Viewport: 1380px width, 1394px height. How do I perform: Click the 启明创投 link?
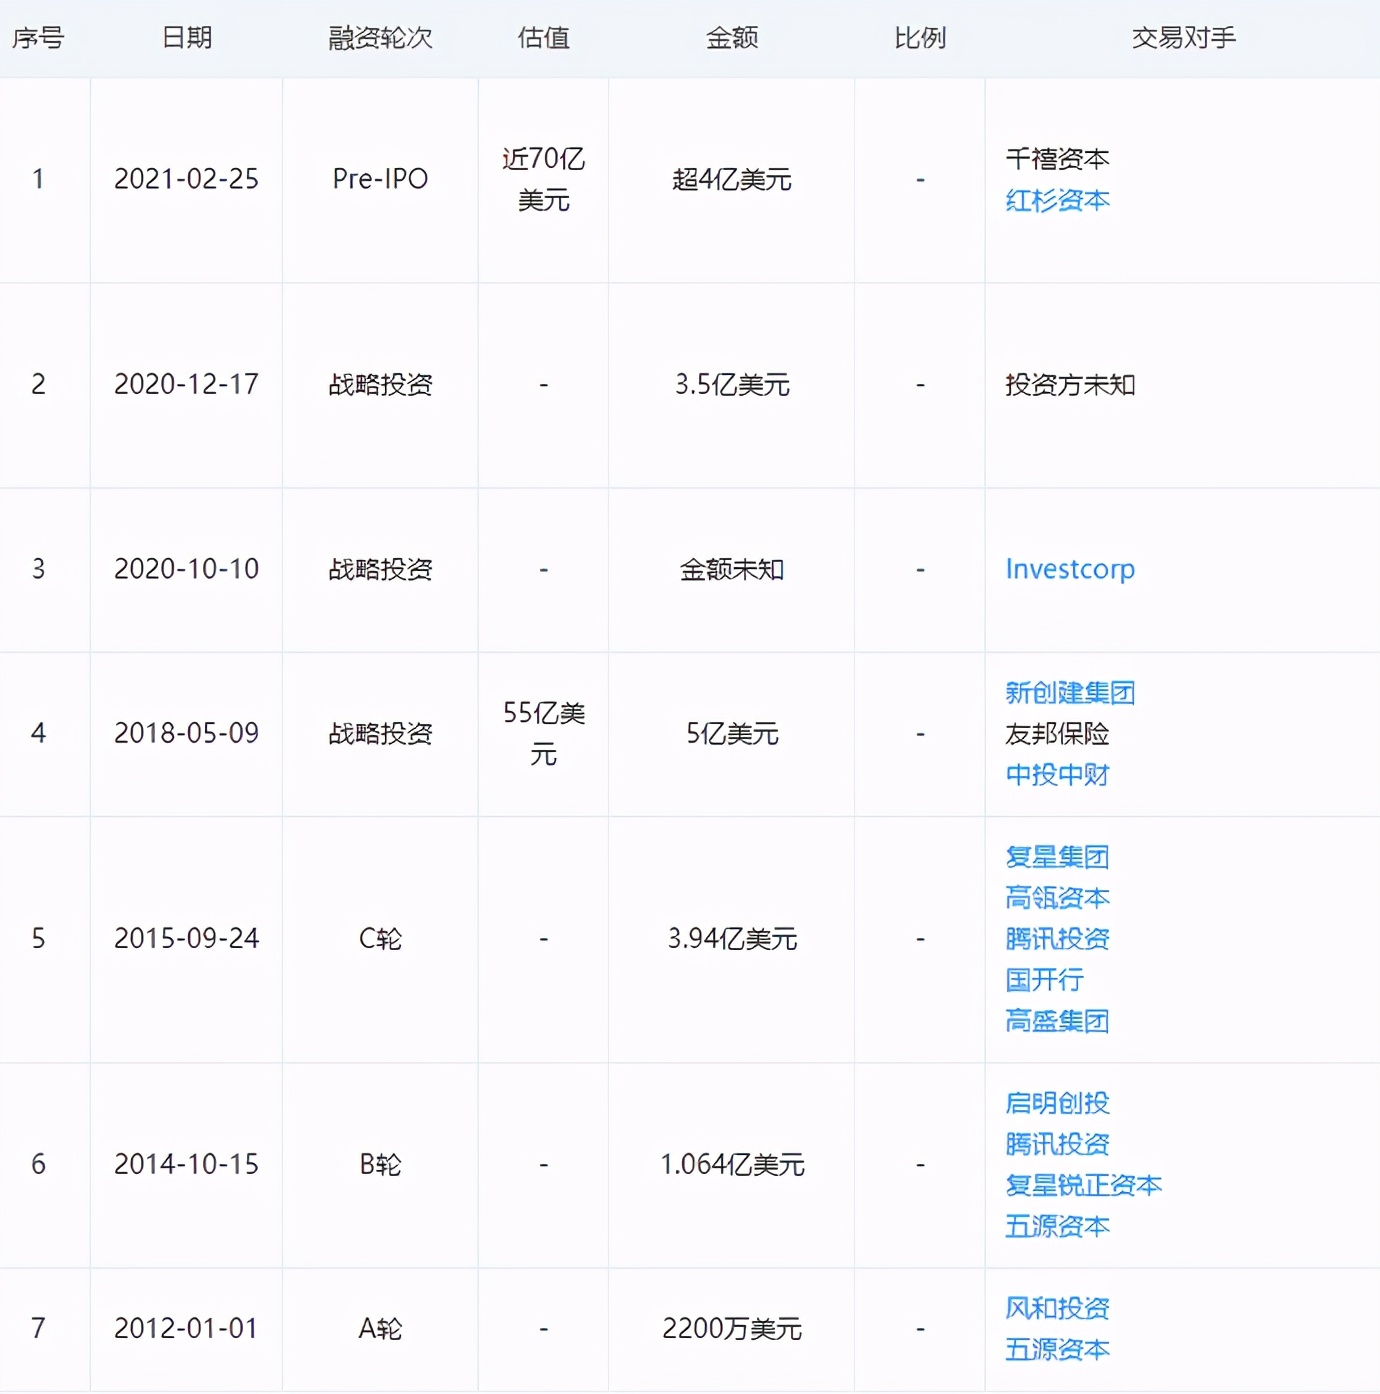click(x=1057, y=1103)
